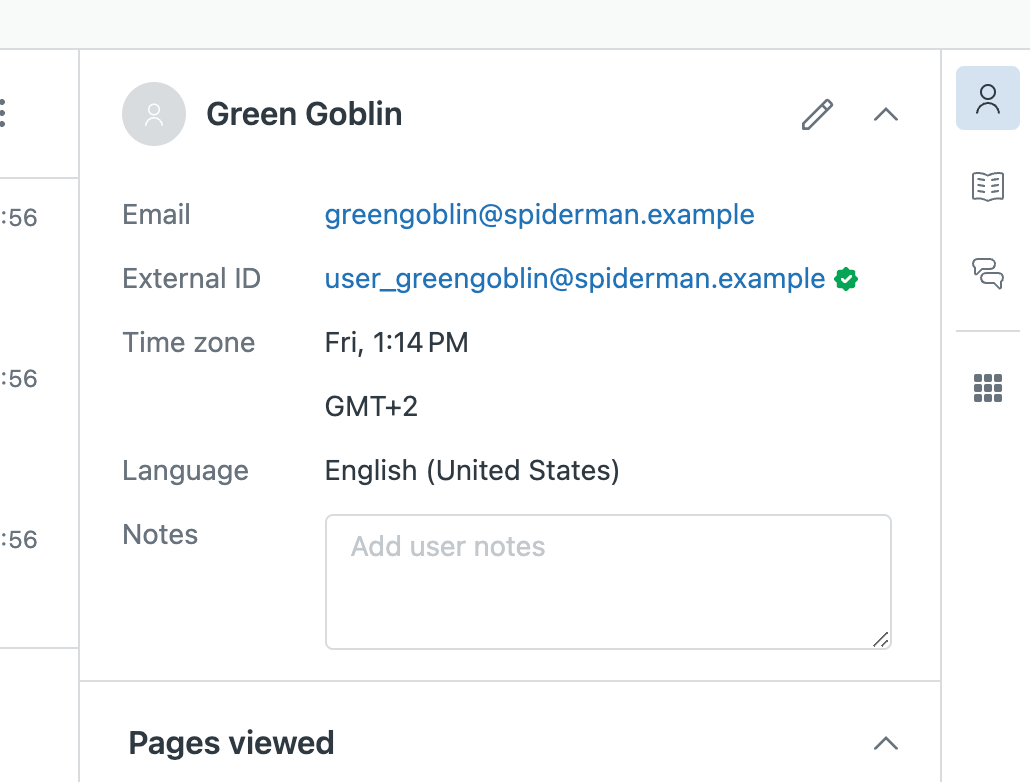The image size is (1030, 782).
Task: Open the user profile sidebar icon
Action: pos(987,99)
